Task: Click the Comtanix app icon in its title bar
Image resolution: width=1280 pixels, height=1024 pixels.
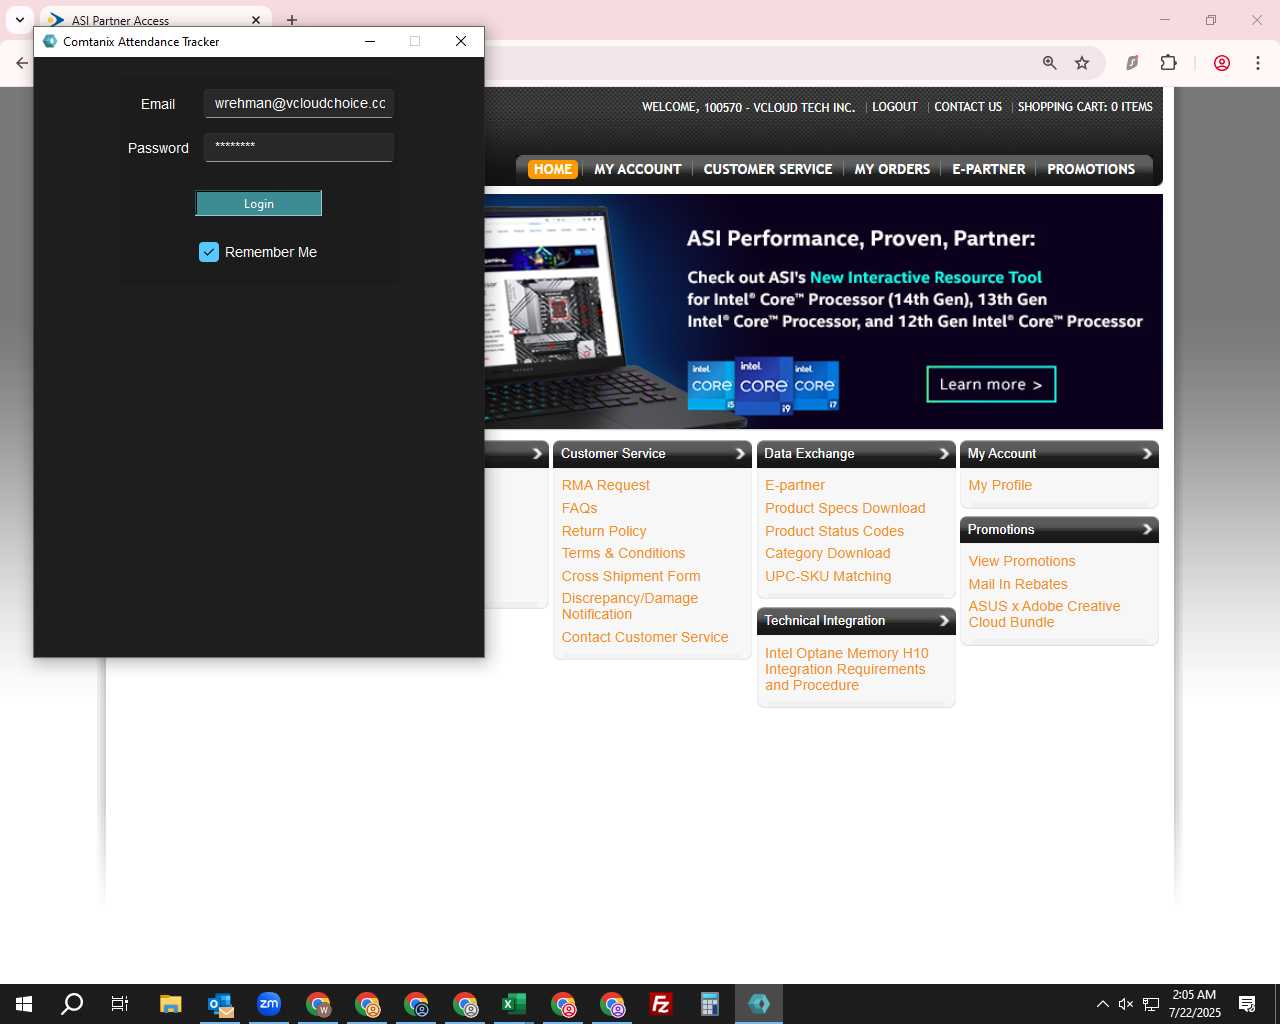Action: point(50,41)
